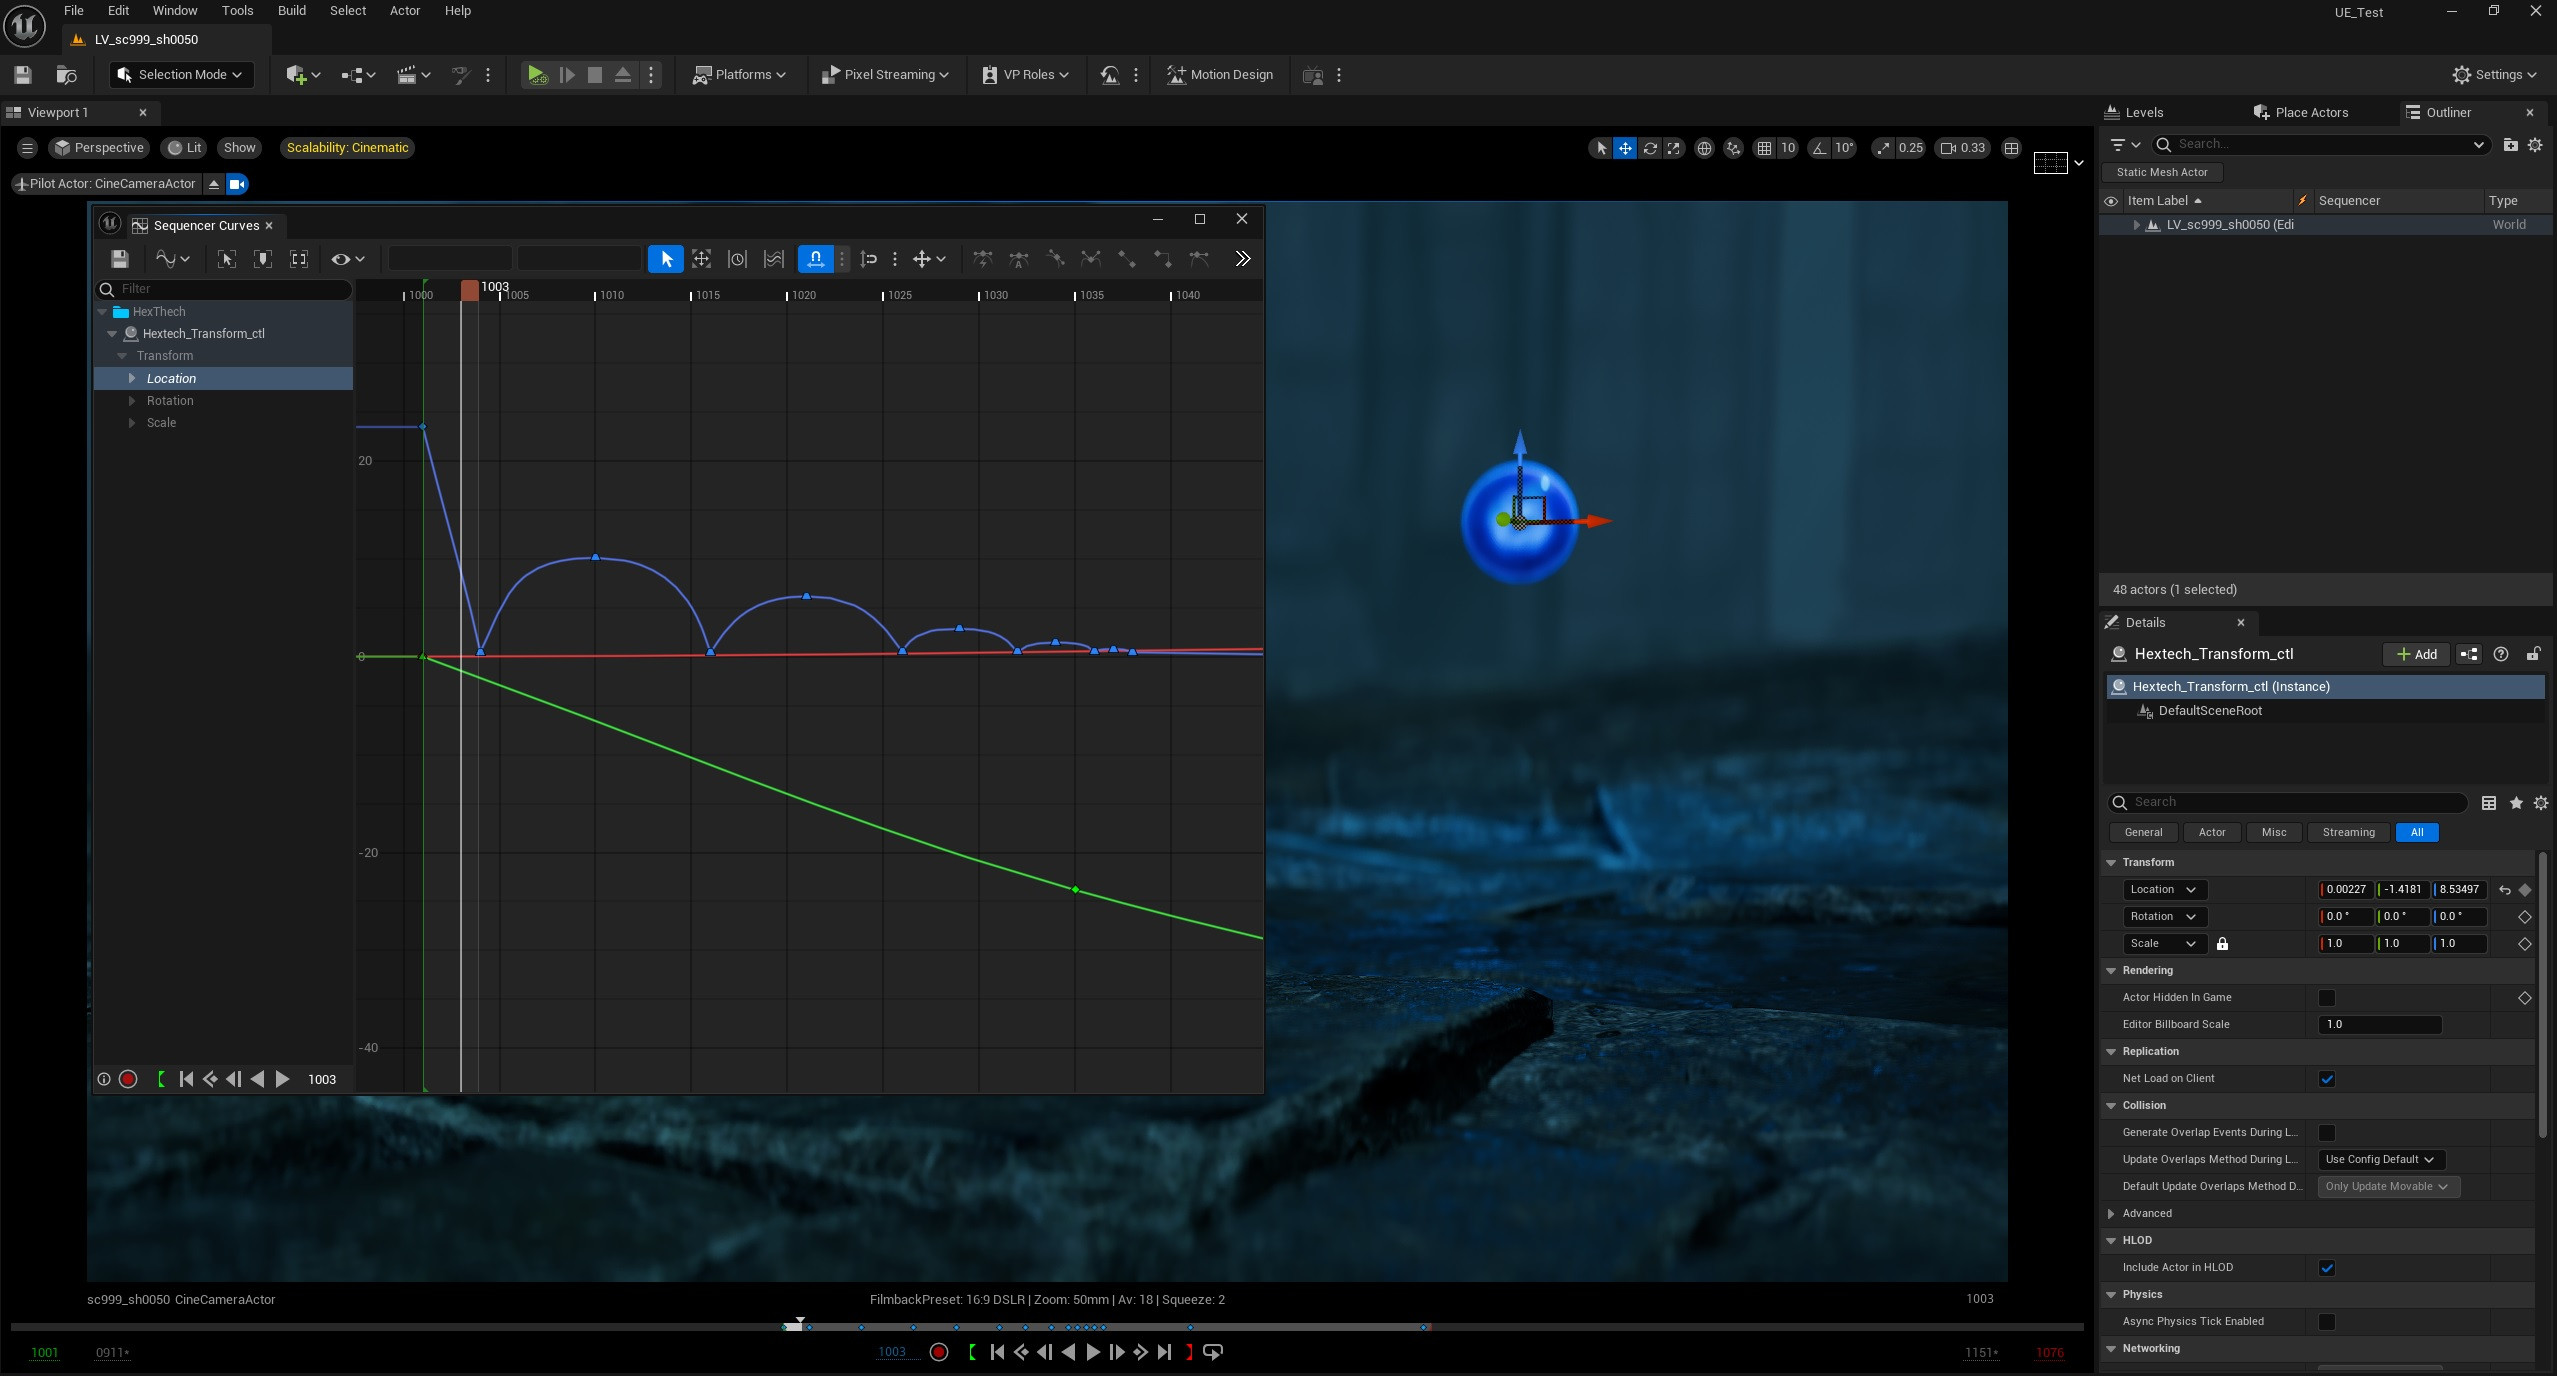
Task: Click Scalability: Cinematic button
Action: click(347, 148)
